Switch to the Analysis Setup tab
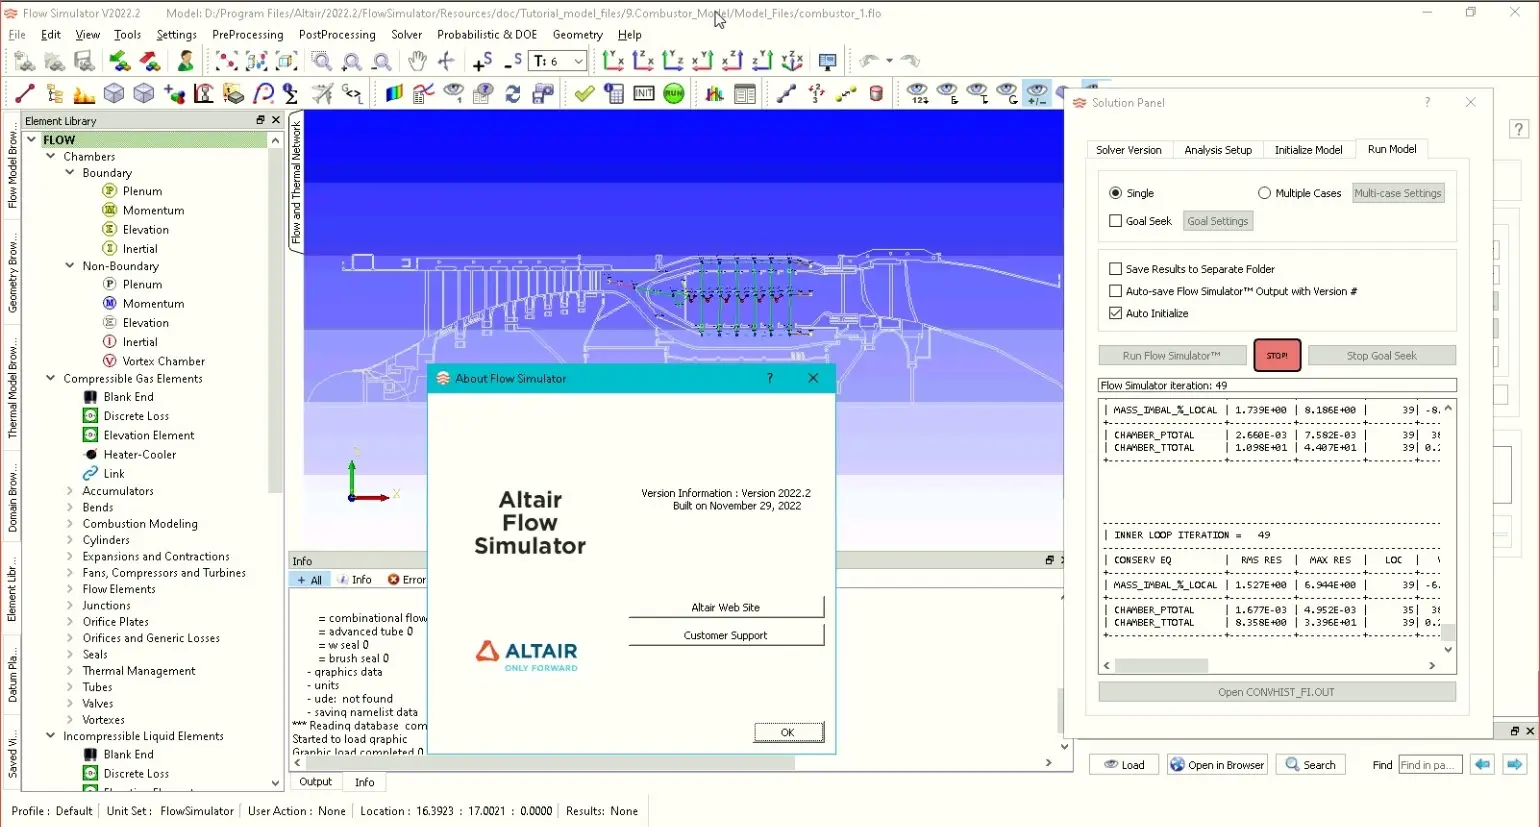The image size is (1540, 827). (x=1217, y=150)
